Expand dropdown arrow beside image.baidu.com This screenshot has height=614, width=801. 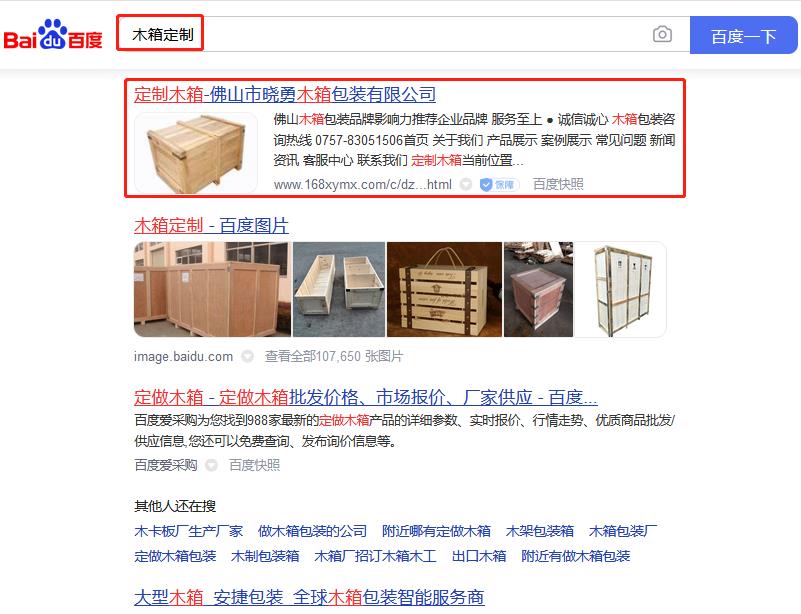pyautogui.click(x=247, y=356)
